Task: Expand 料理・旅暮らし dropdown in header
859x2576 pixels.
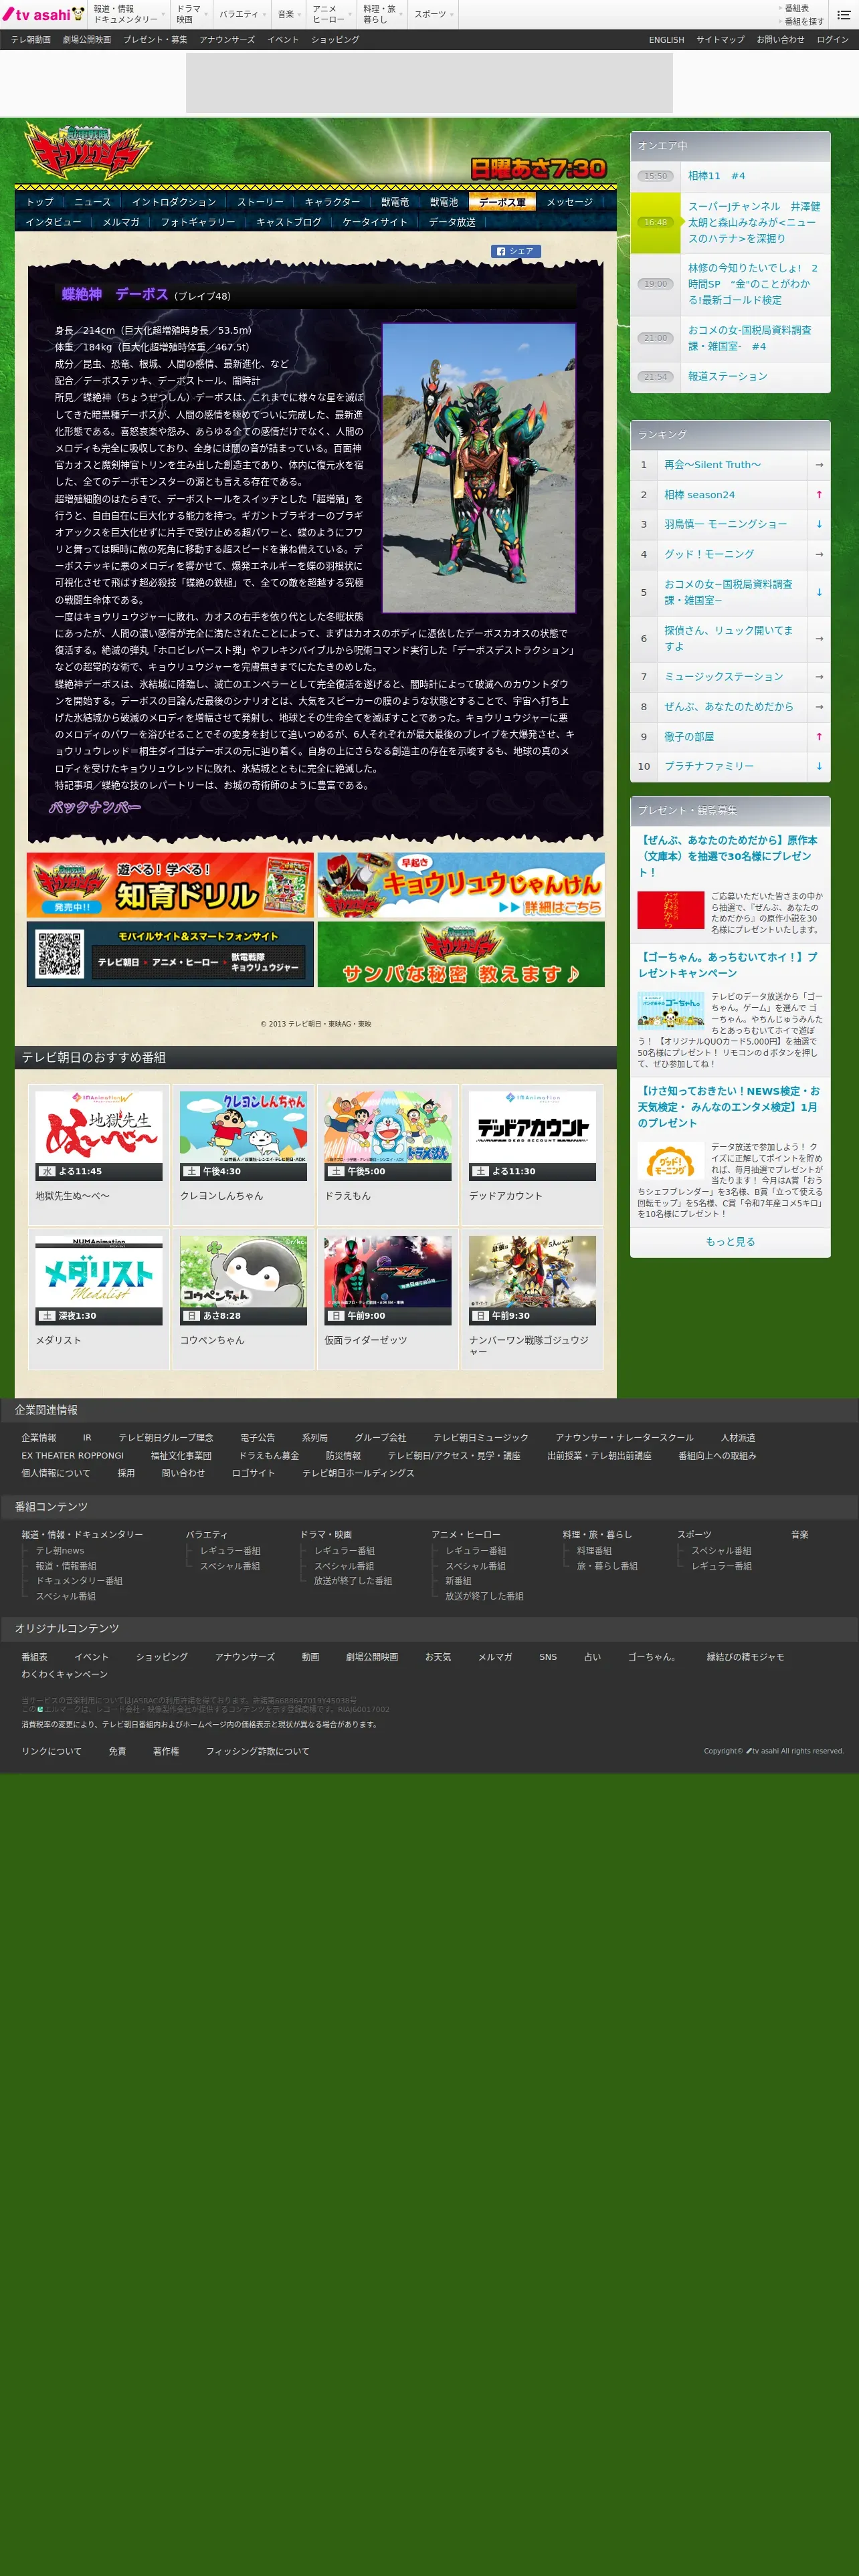Action: pos(382,14)
